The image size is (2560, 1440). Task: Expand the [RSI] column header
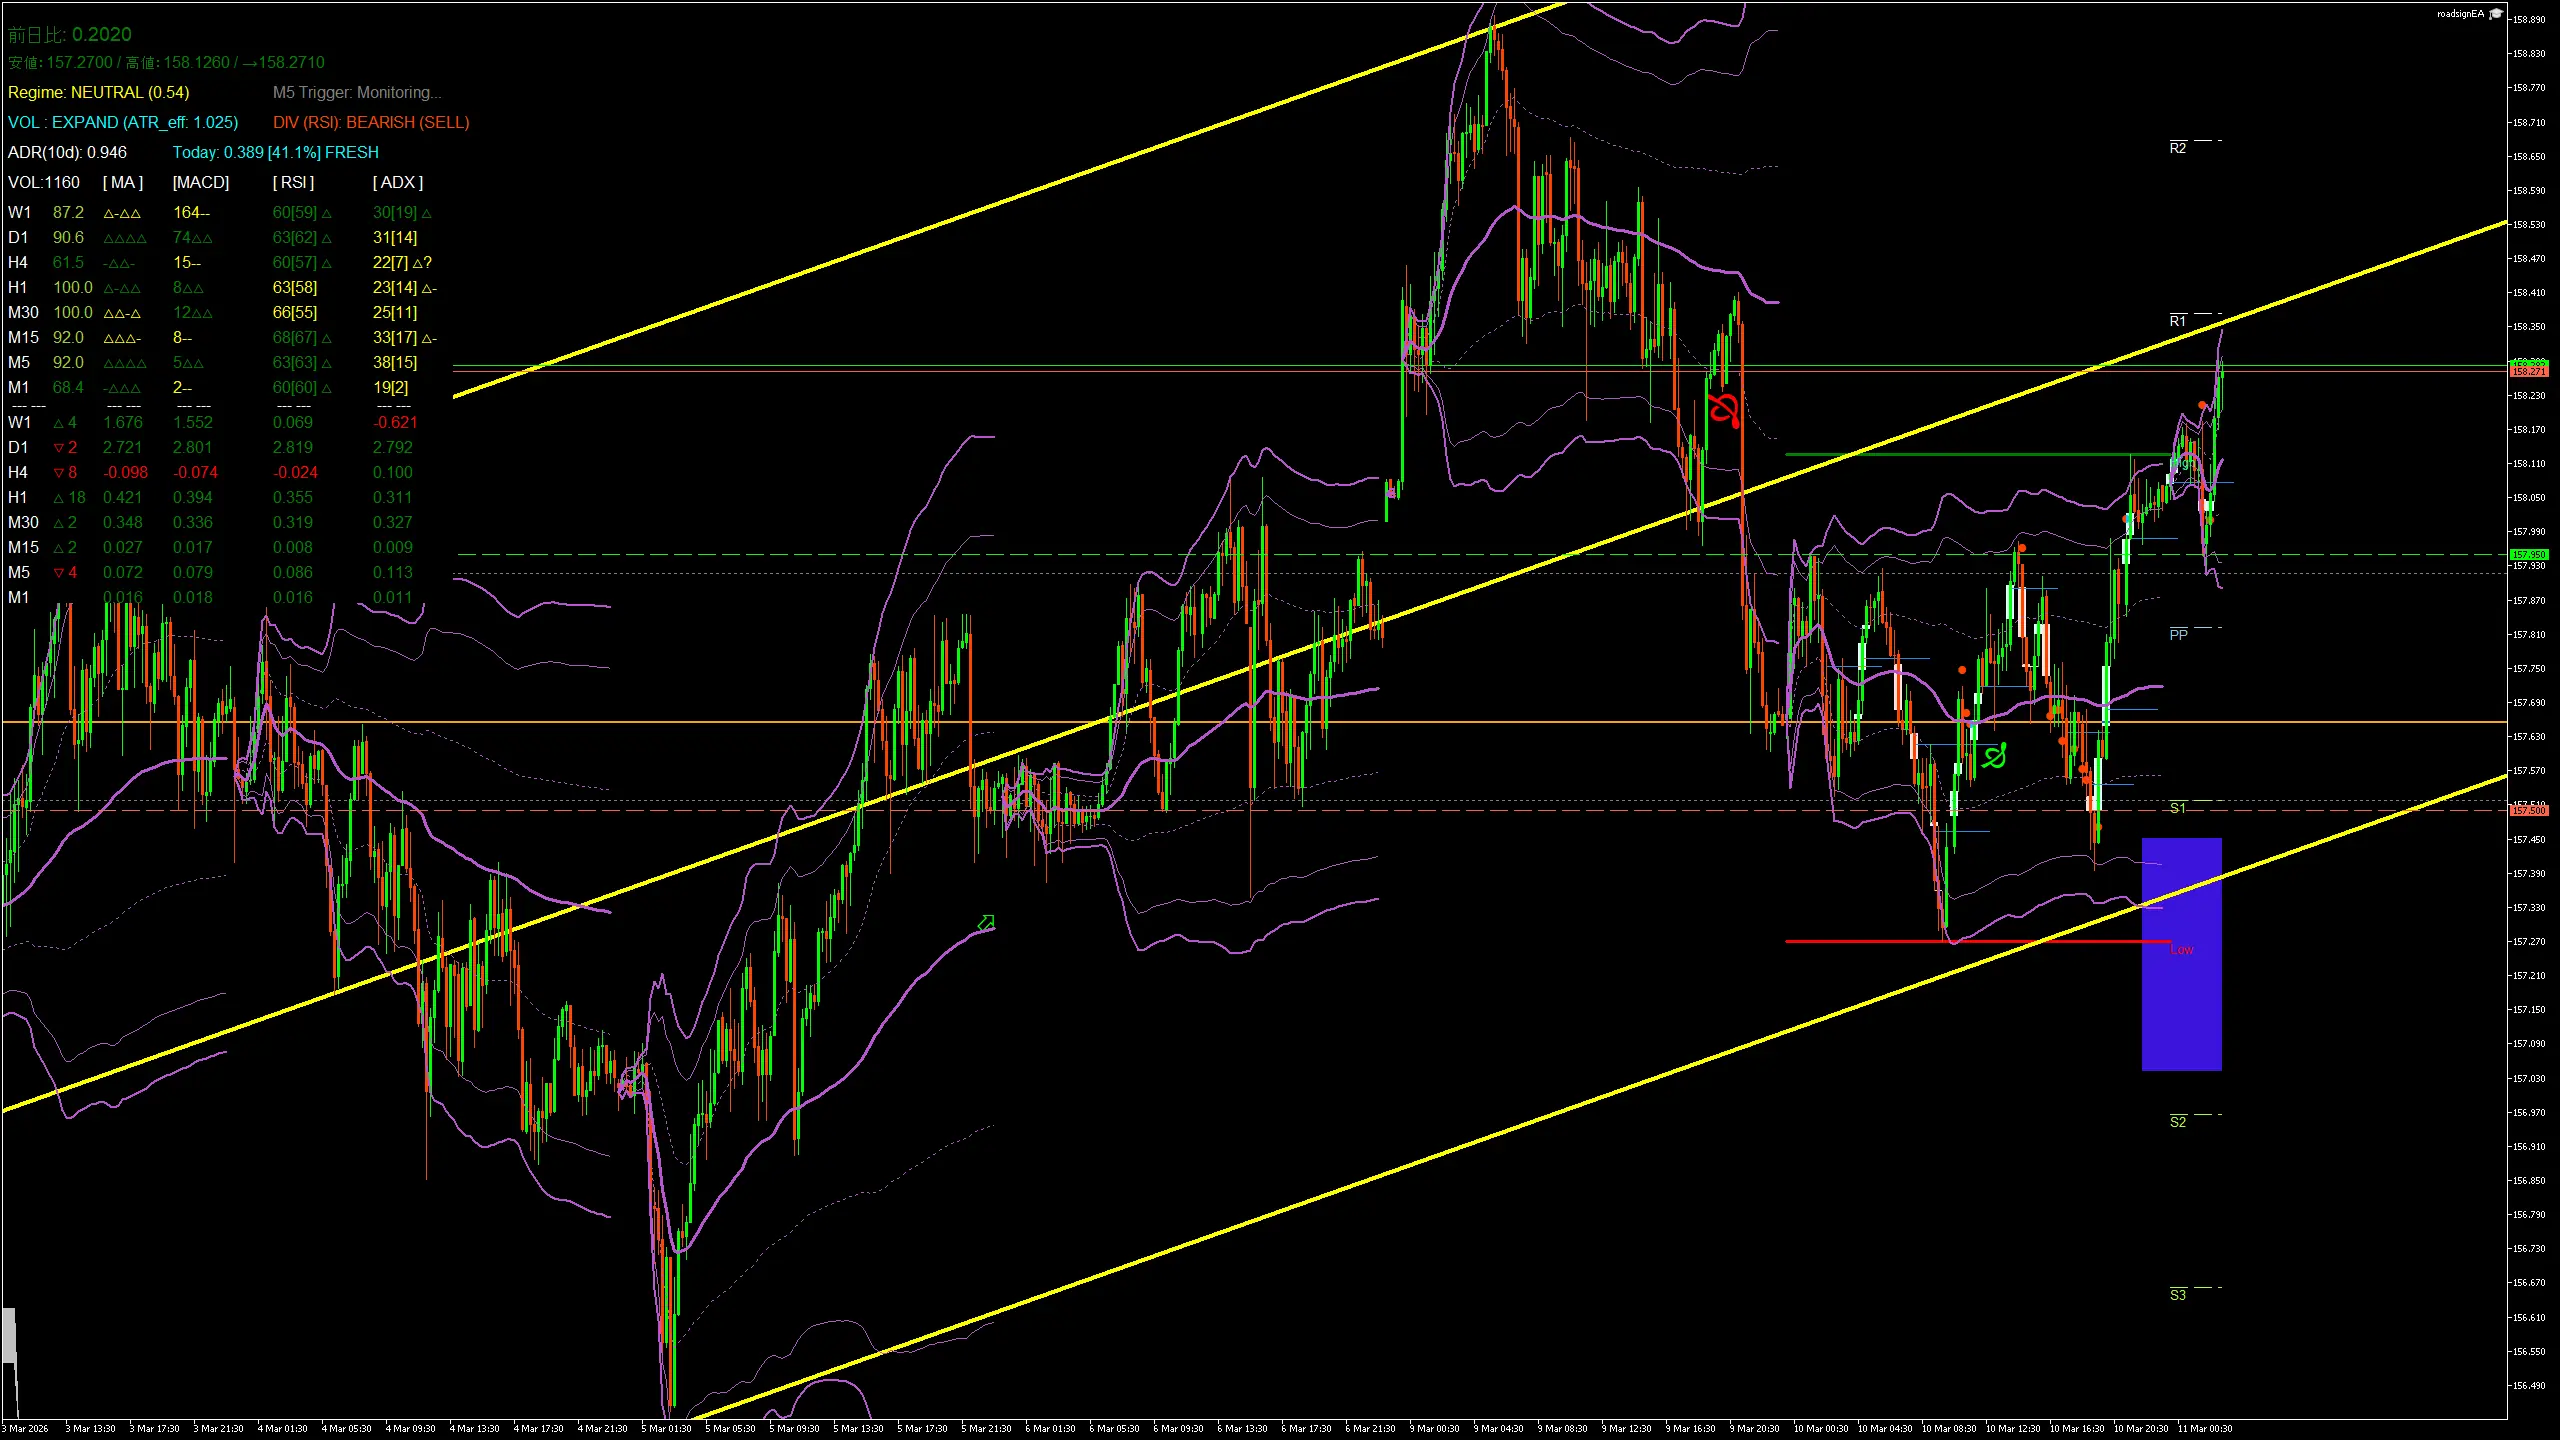pos(293,182)
